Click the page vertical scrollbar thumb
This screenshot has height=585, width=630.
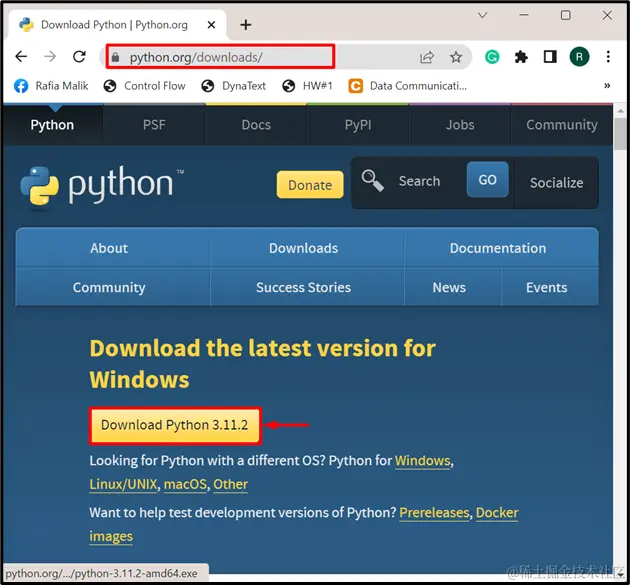621,134
